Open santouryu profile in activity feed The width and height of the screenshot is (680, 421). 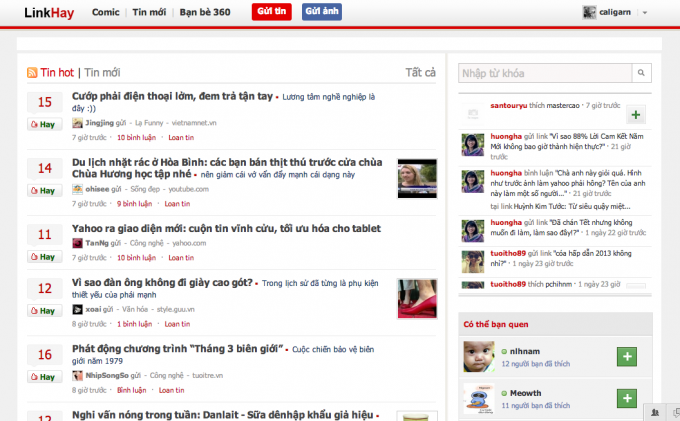(x=509, y=105)
